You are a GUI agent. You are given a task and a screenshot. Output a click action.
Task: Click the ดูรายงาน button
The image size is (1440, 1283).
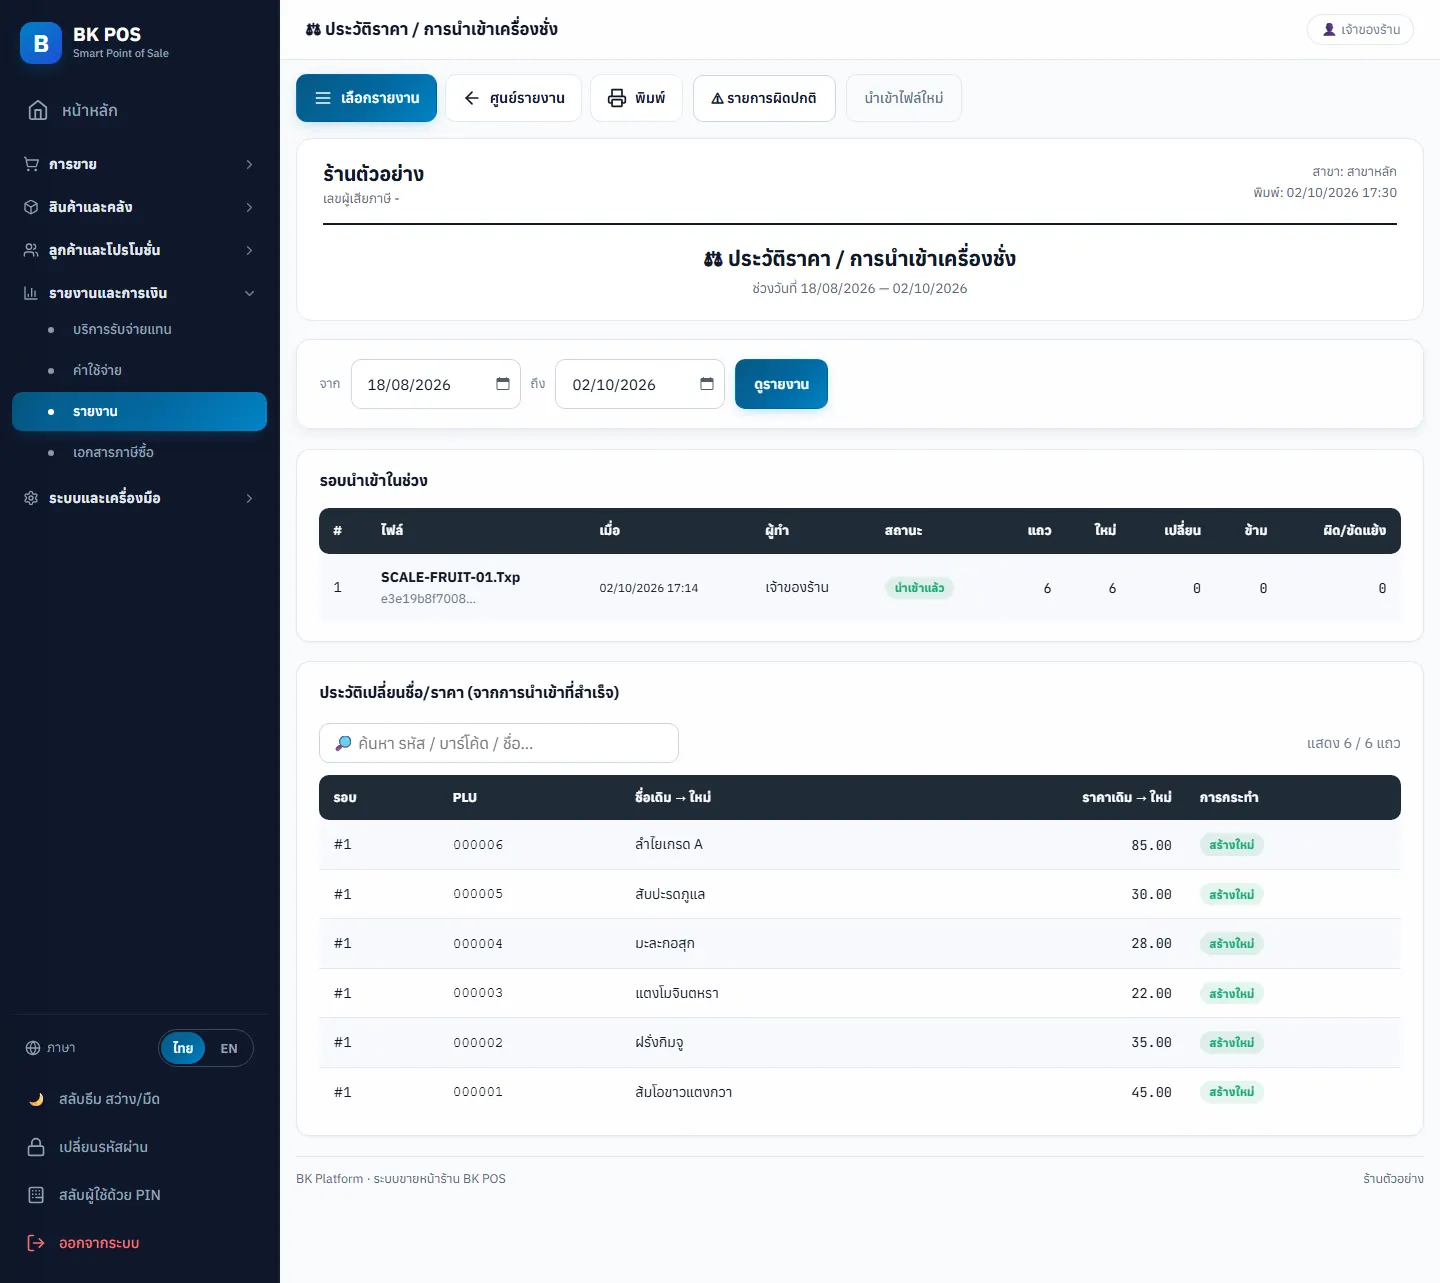(781, 384)
